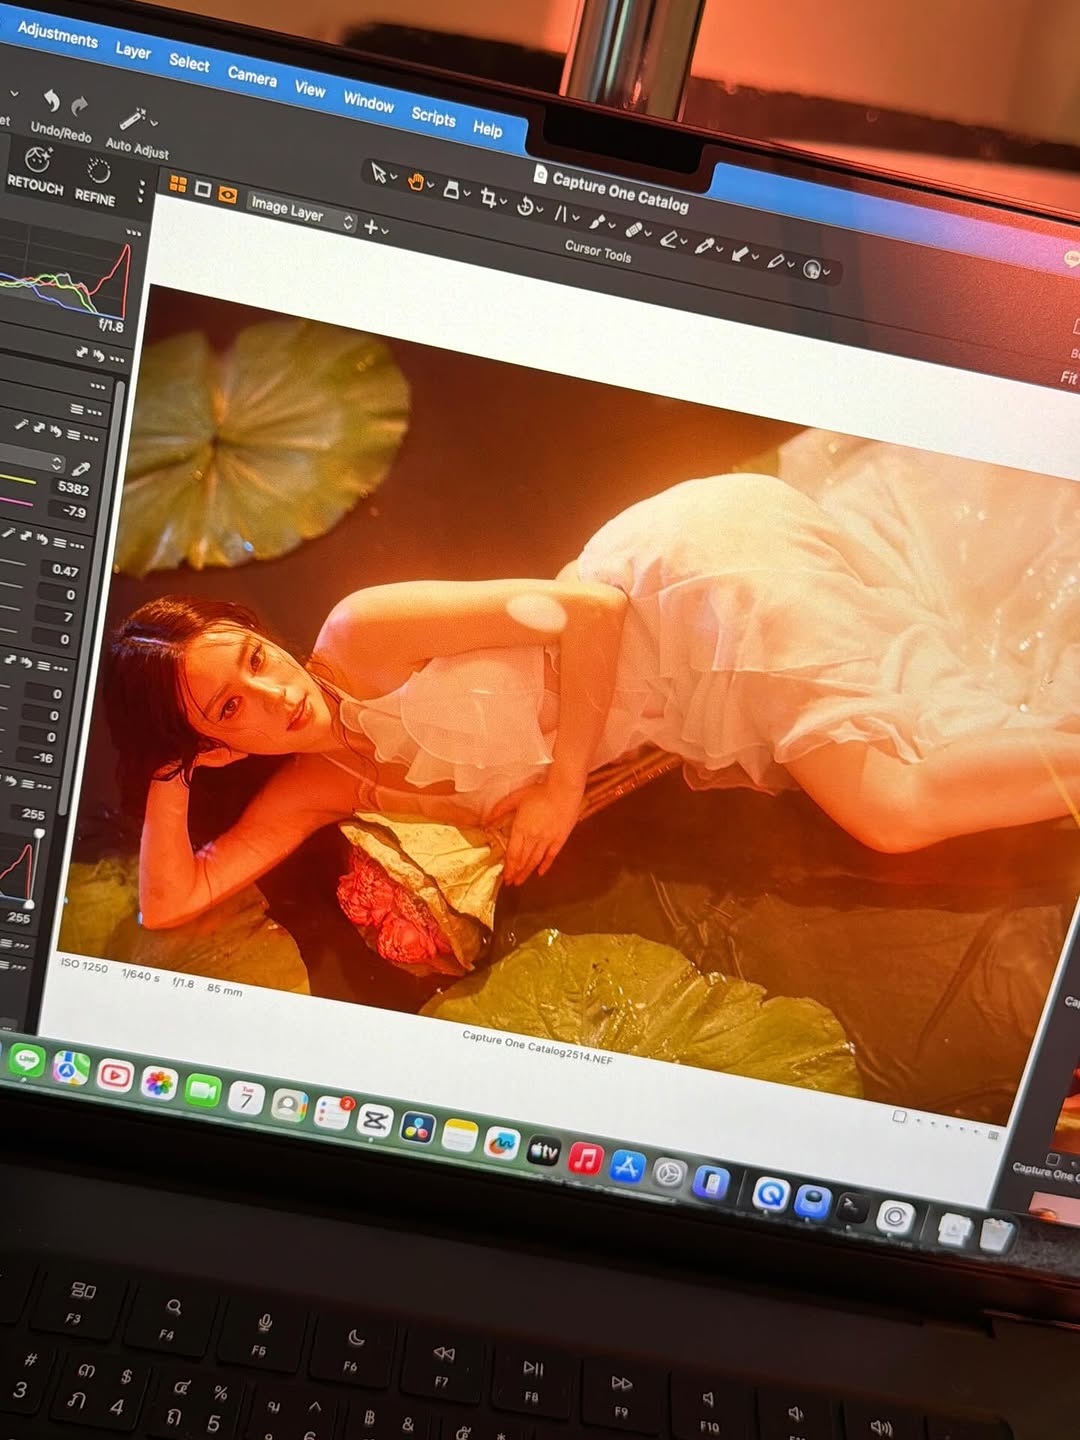Click the Undo arrow

pos(51,100)
